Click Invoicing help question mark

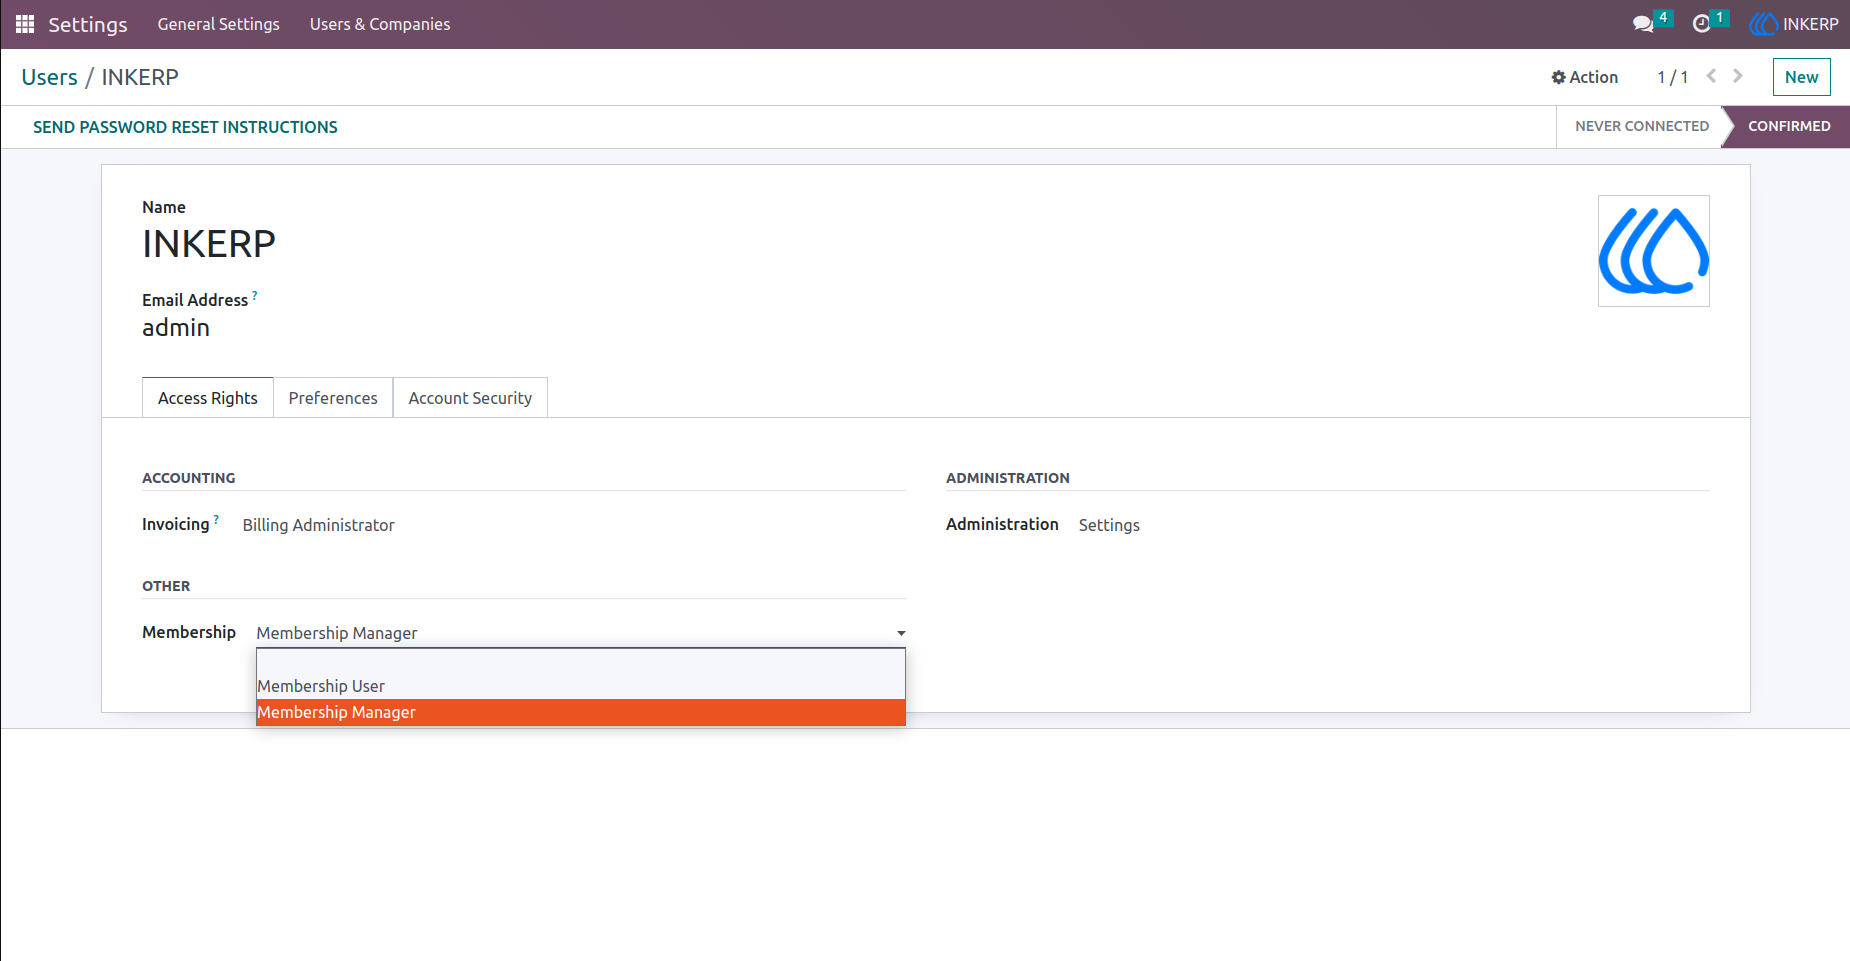tap(217, 519)
